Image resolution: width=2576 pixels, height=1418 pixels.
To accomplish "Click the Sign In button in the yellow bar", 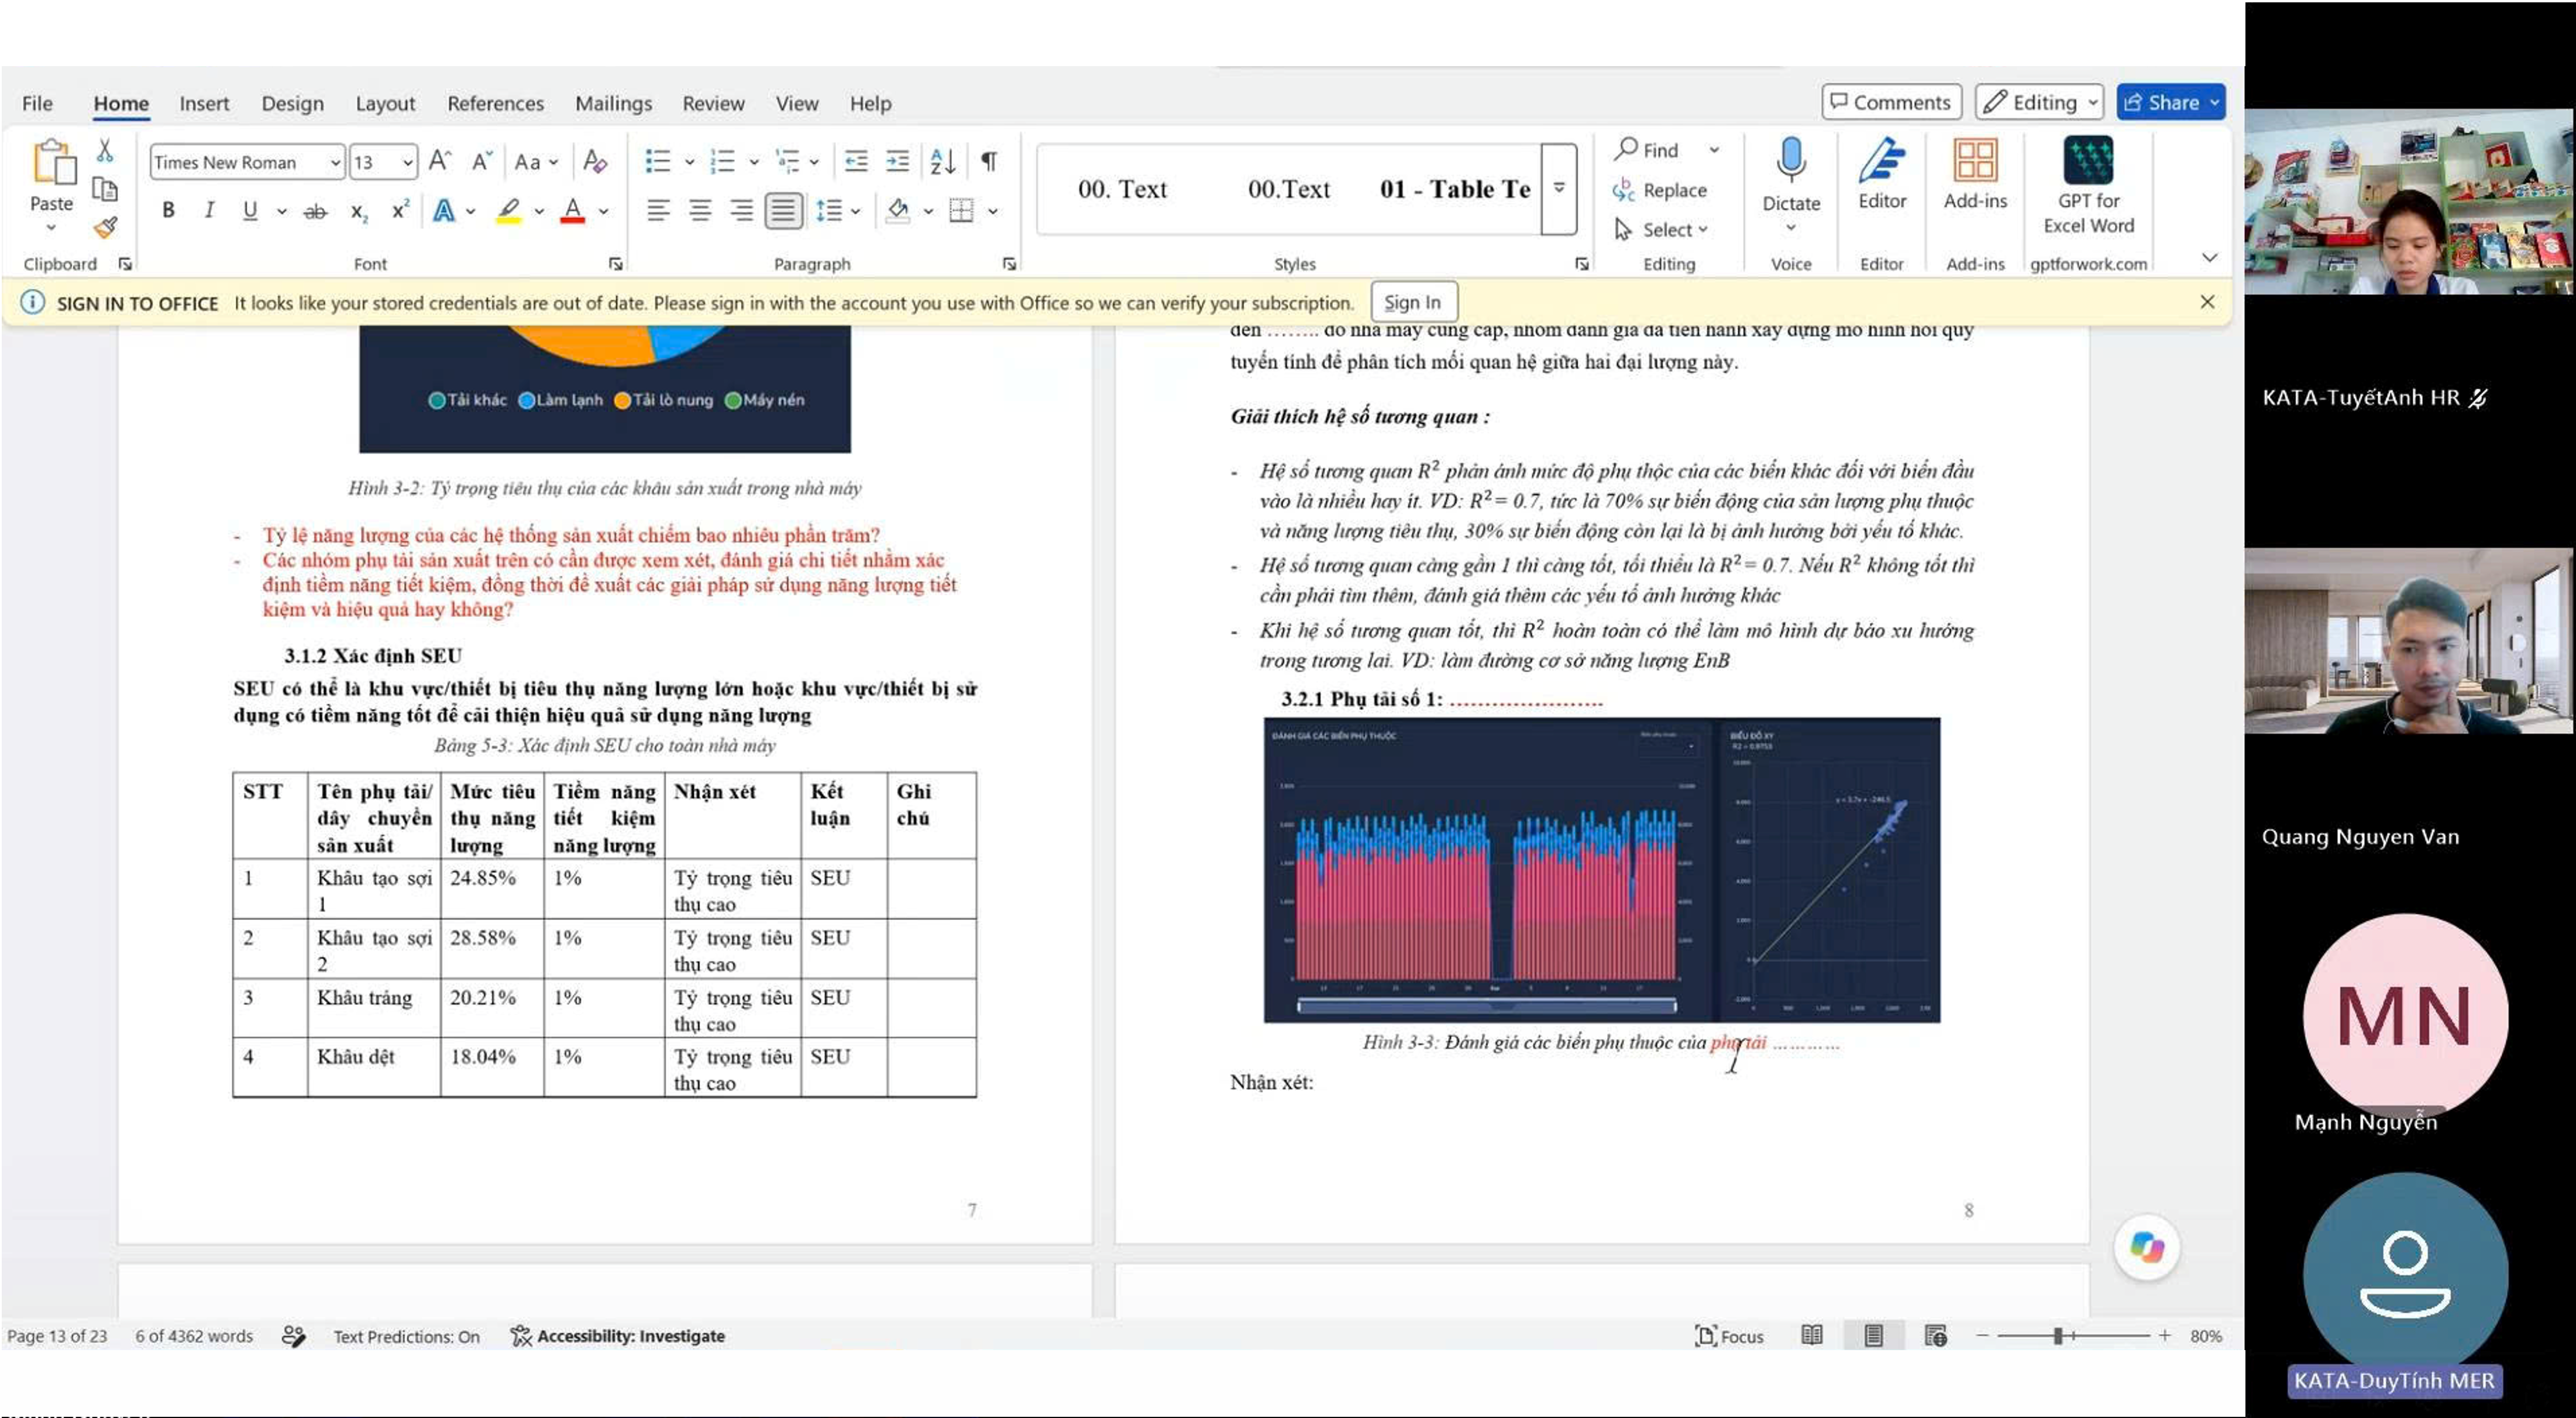I will click(x=1412, y=302).
